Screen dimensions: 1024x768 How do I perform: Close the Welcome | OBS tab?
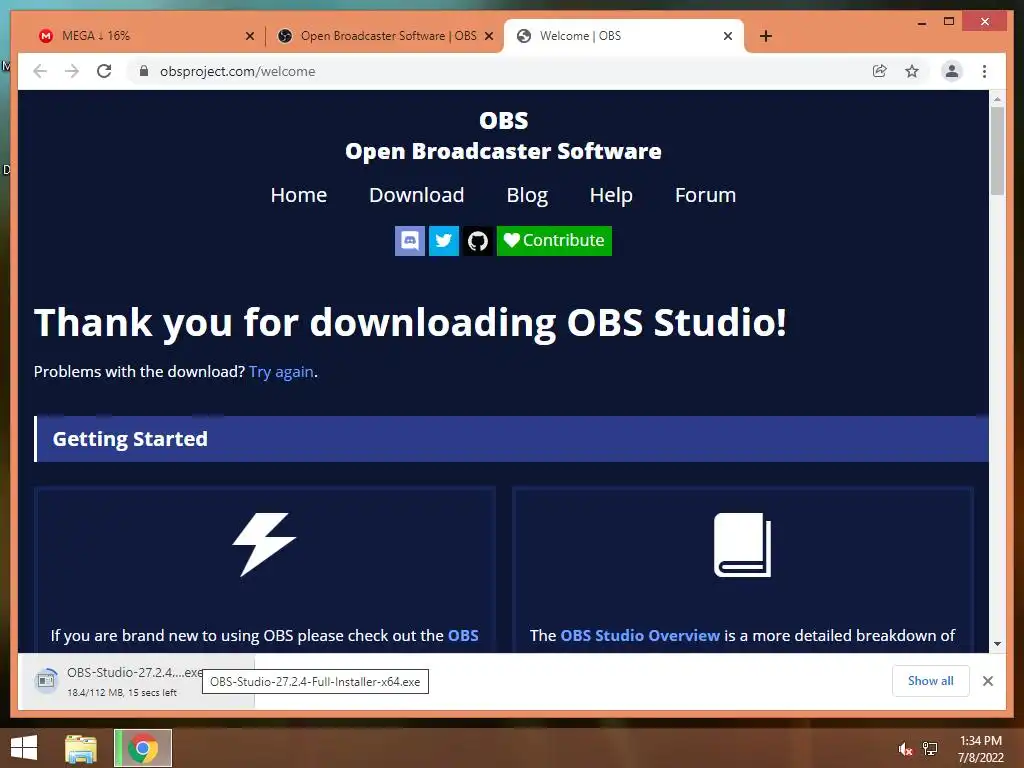pyautogui.click(x=728, y=36)
